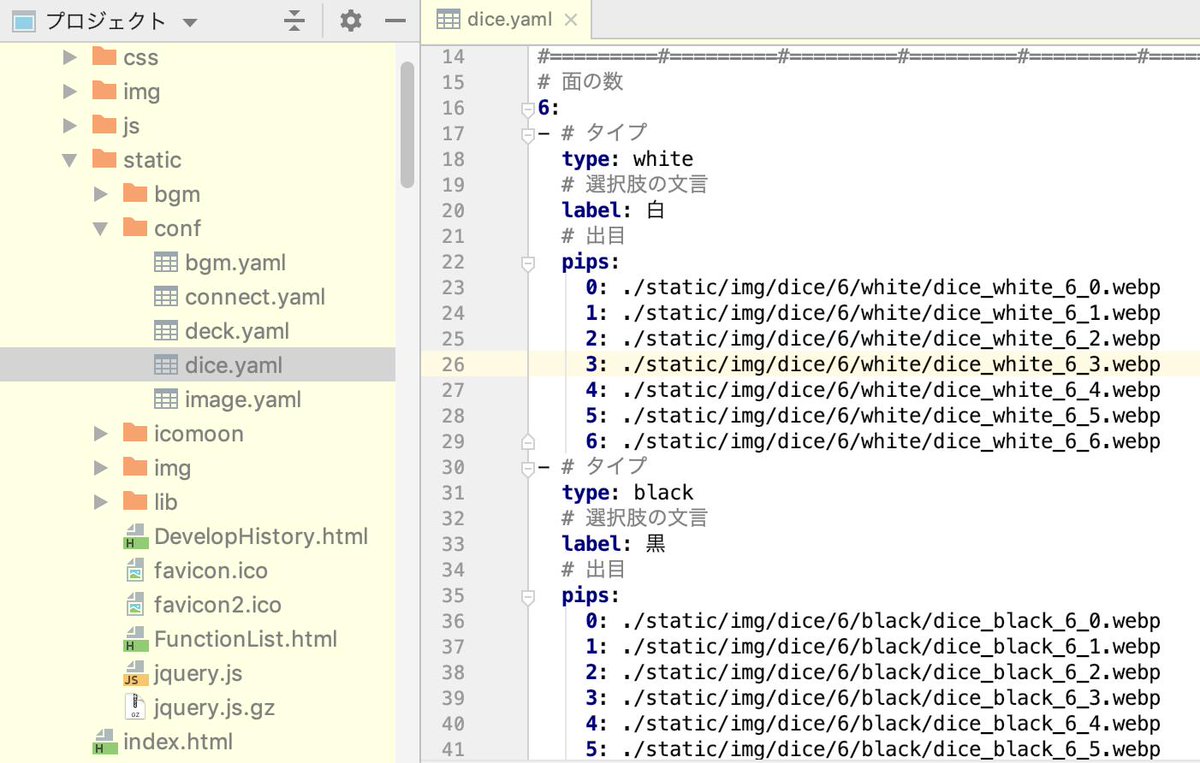Fold the pips block at line 22
The width and height of the screenshot is (1200, 763).
pyautogui.click(x=528, y=262)
